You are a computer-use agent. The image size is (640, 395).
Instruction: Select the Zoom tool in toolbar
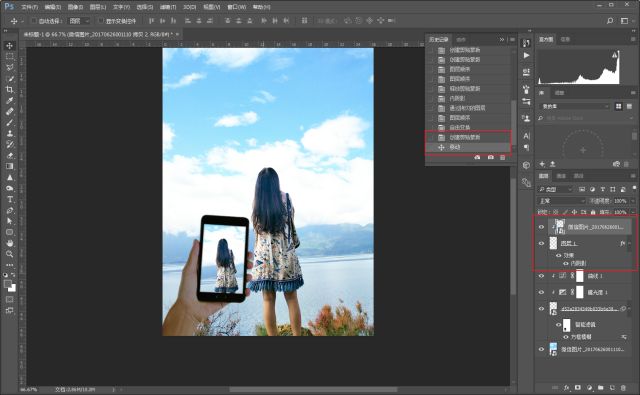9,254
